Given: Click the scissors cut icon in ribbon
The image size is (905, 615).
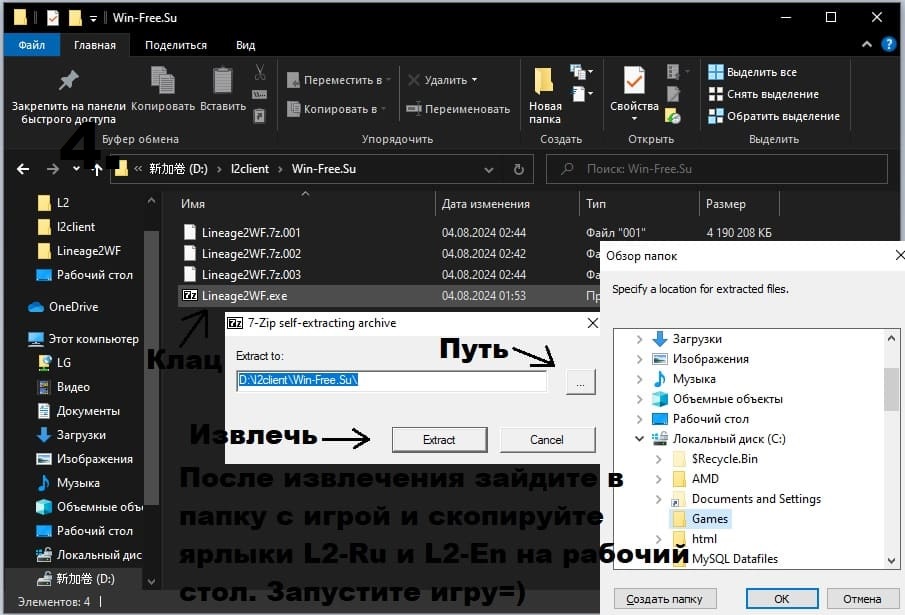Looking at the screenshot, I should point(260,72).
